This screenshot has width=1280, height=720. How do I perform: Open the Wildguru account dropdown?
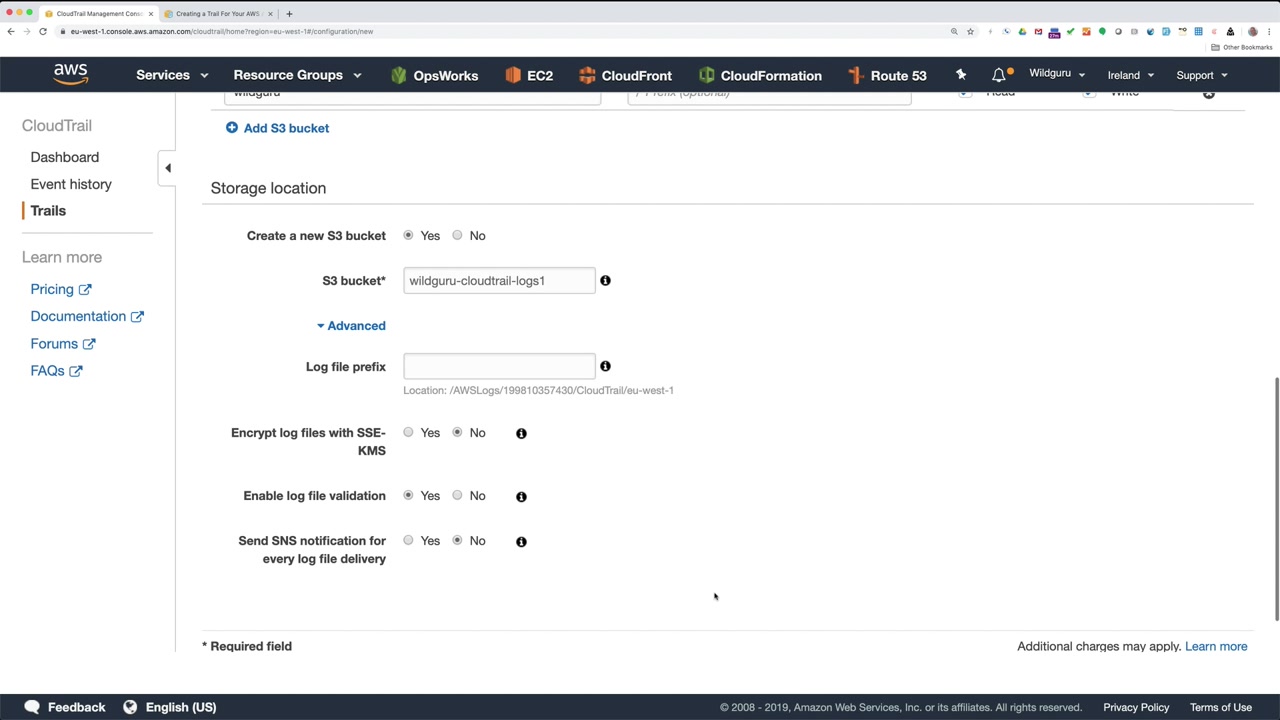[x=1057, y=74]
